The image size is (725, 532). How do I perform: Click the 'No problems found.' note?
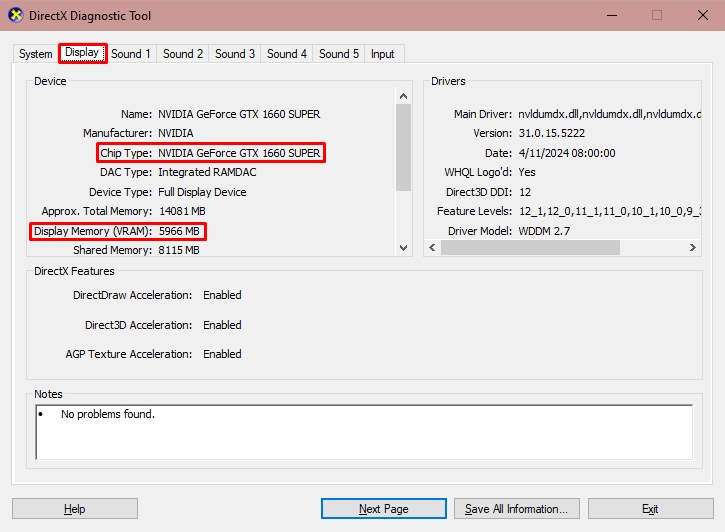pos(108,414)
